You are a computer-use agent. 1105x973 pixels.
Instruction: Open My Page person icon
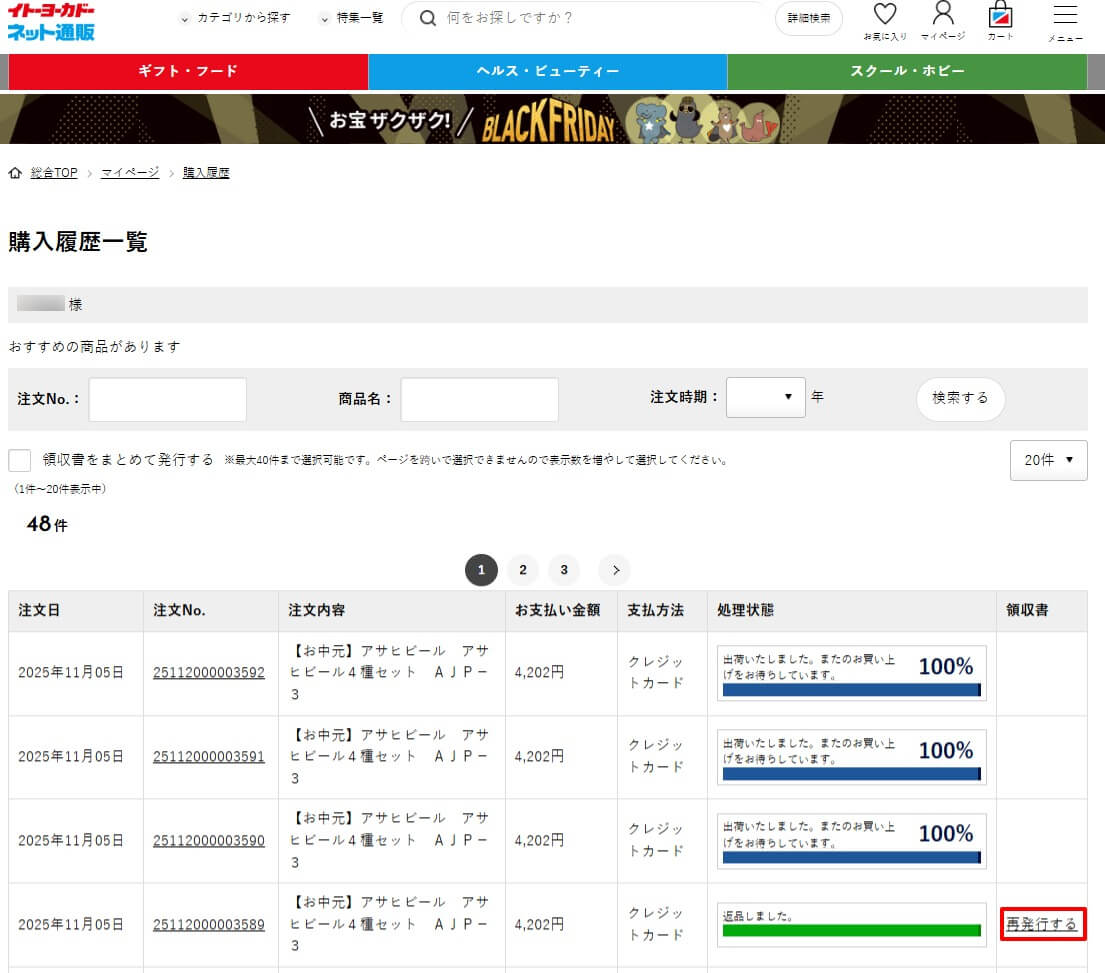(x=942, y=16)
